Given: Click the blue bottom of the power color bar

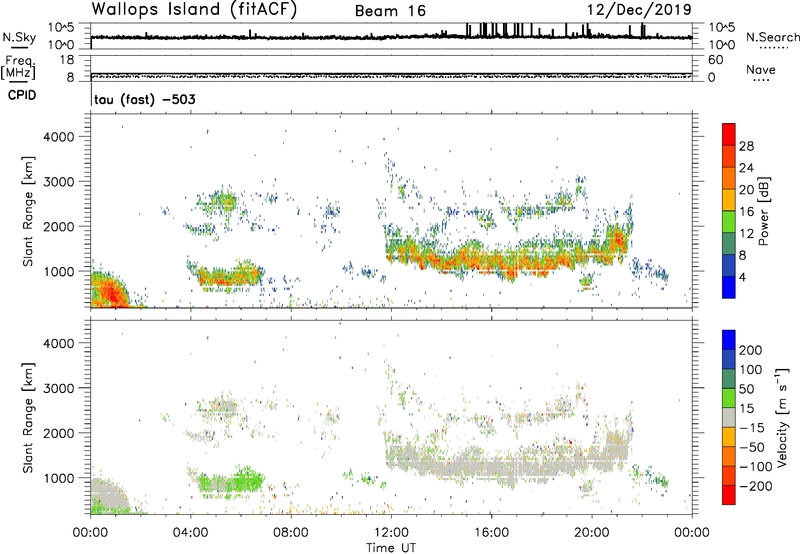Looking at the screenshot, I should point(729,288).
